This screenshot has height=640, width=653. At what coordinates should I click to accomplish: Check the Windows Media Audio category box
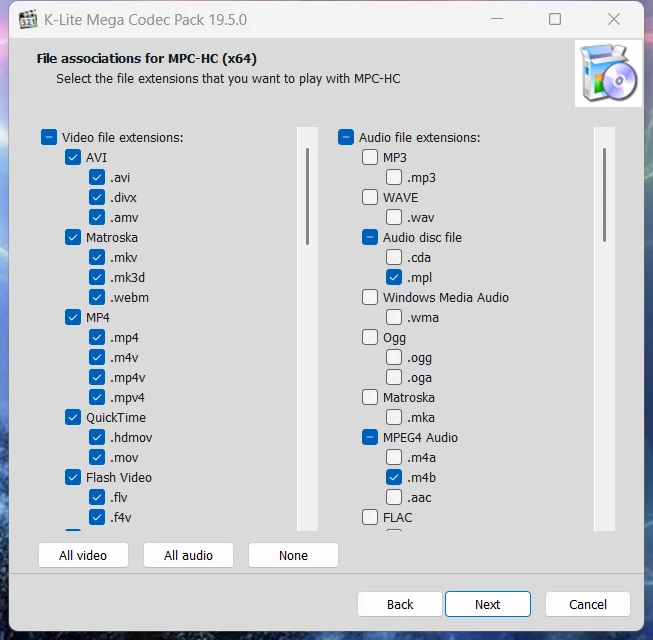tap(370, 297)
